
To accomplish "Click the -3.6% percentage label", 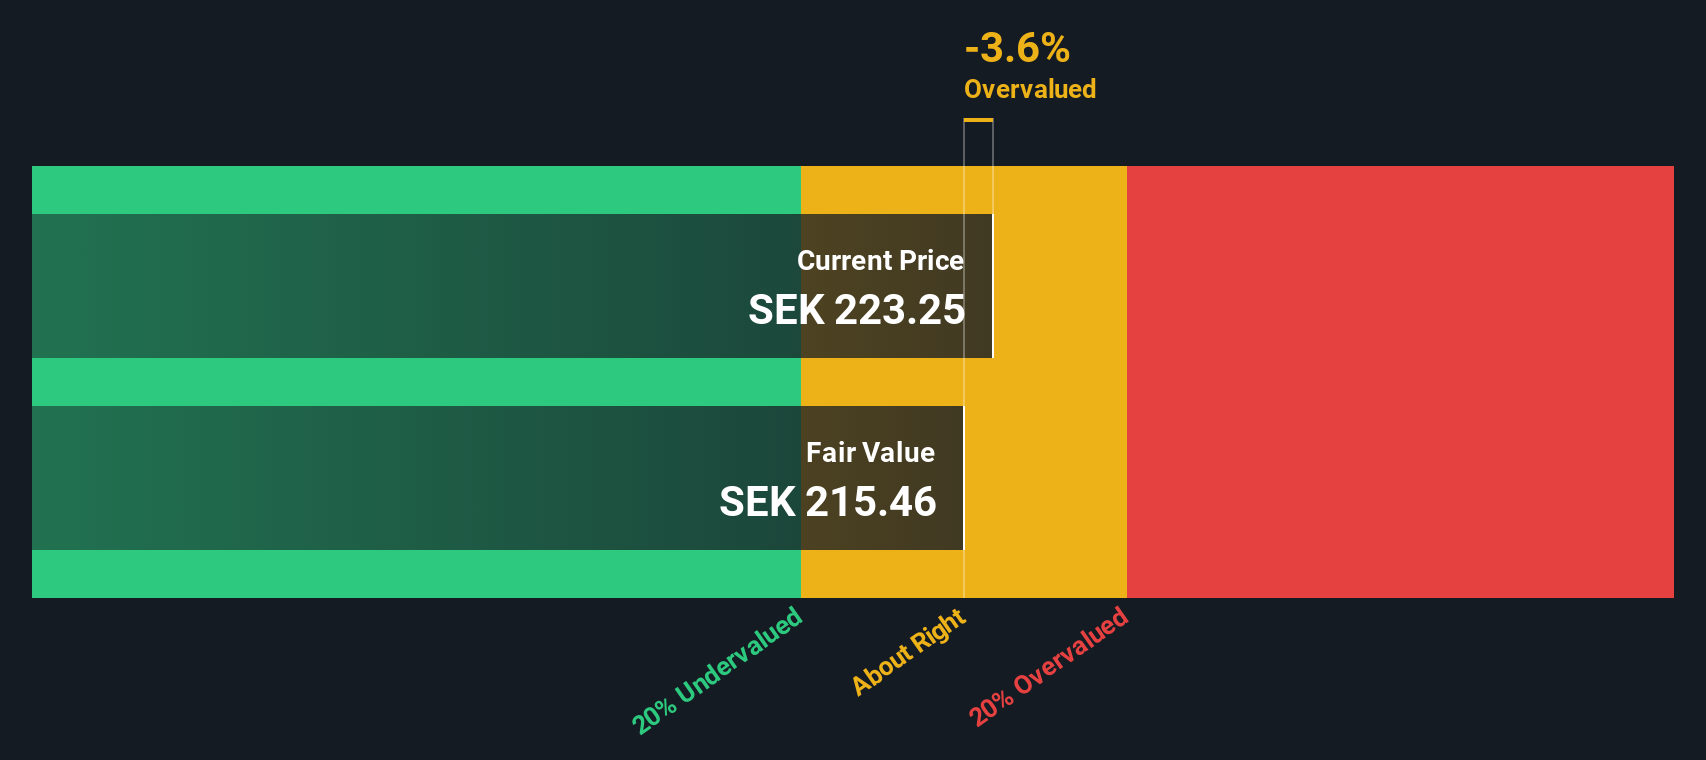I will (1017, 48).
